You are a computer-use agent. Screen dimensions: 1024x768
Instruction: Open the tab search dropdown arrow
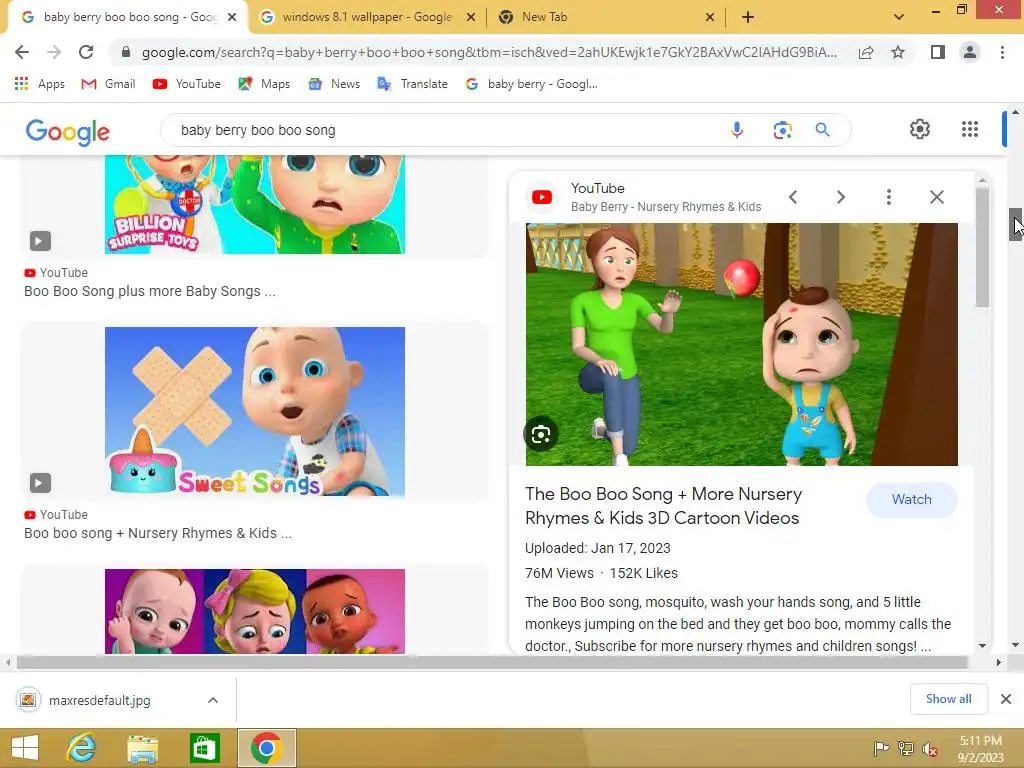[899, 18]
